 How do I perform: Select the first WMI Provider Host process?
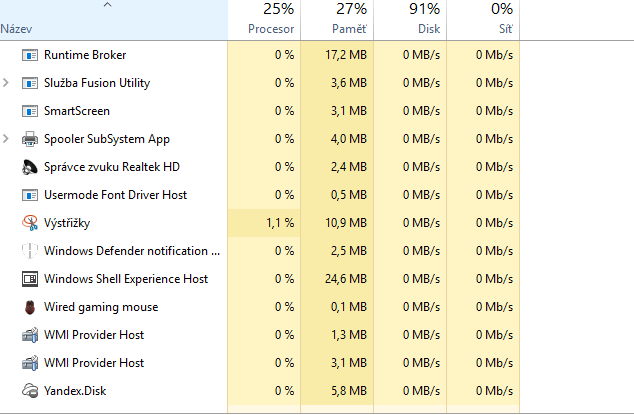tap(94, 335)
